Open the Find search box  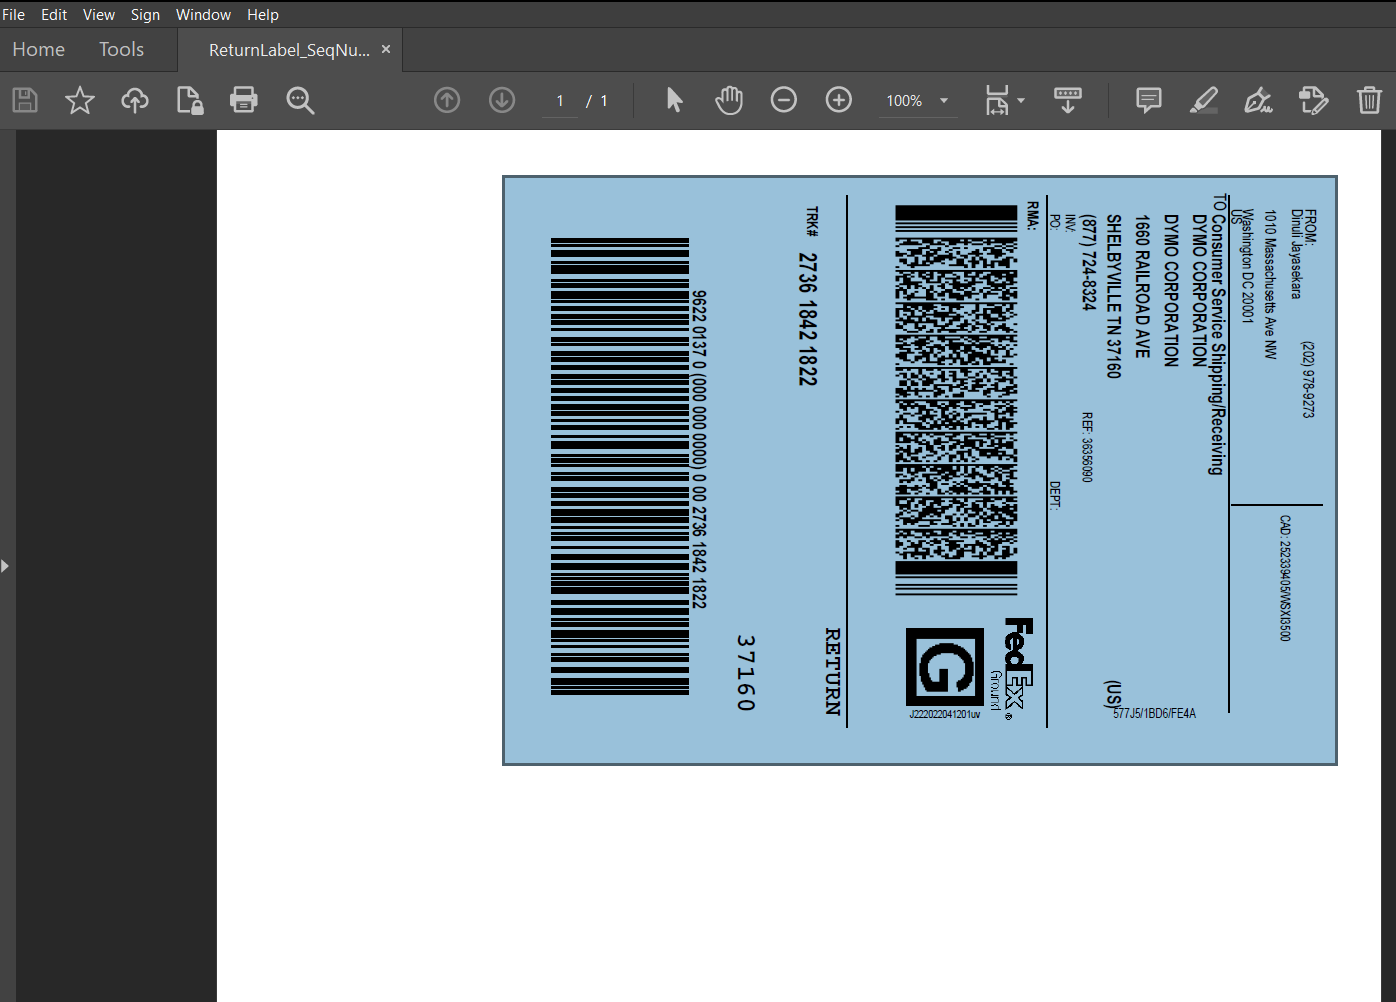[x=300, y=100]
